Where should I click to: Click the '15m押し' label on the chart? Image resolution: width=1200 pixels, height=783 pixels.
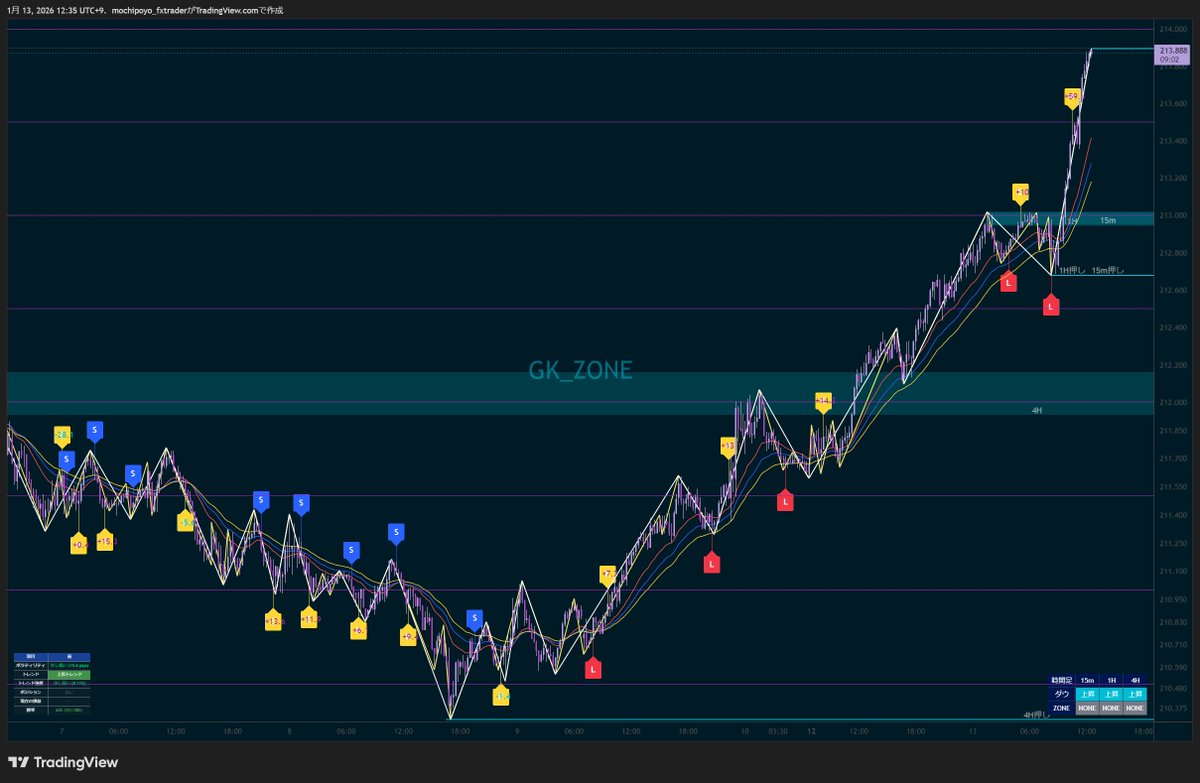[1108, 270]
